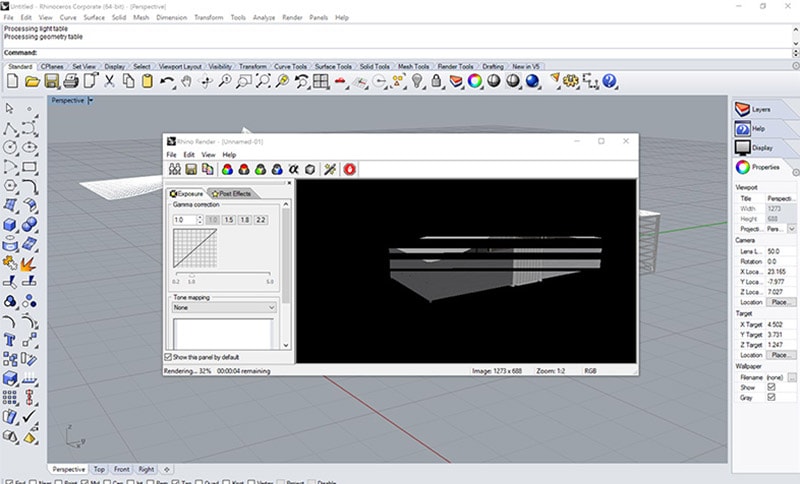Click the gamma value spinner arrows
Image resolution: width=800 pixels, height=484 pixels.
coord(199,220)
